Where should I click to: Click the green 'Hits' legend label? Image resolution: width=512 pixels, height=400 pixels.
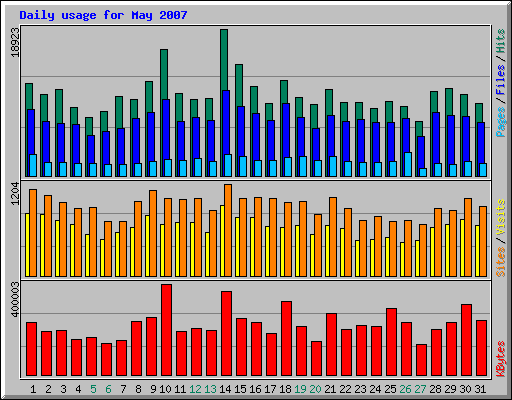(x=500, y=41)
